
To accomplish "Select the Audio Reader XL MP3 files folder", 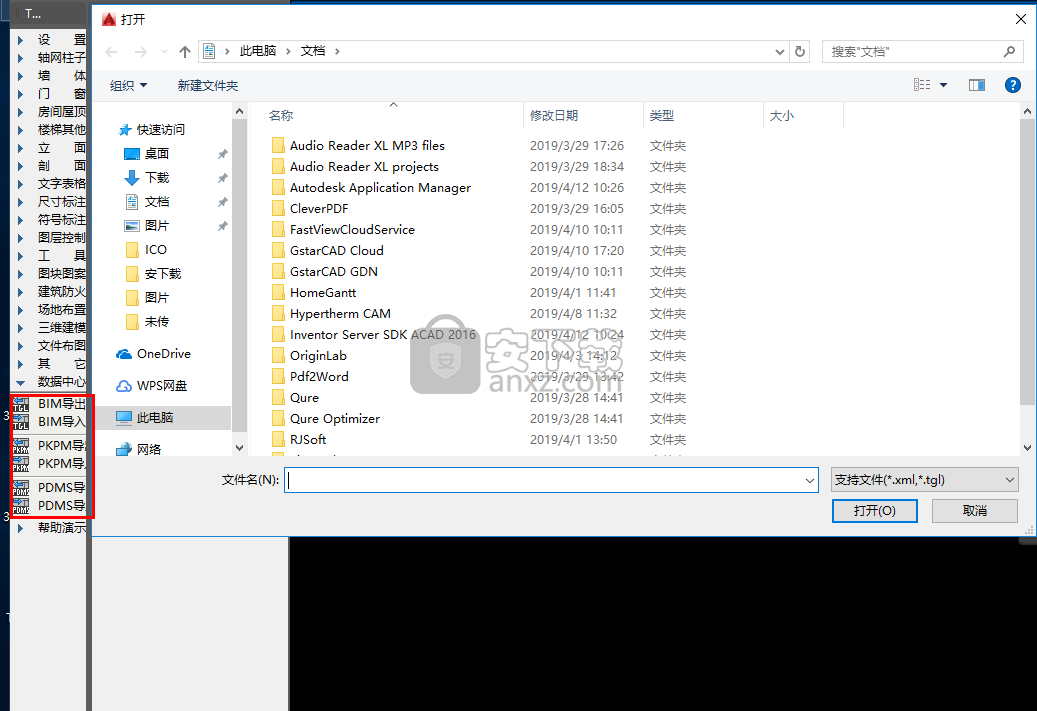I will pyautogui.click(x=367, y=146).
